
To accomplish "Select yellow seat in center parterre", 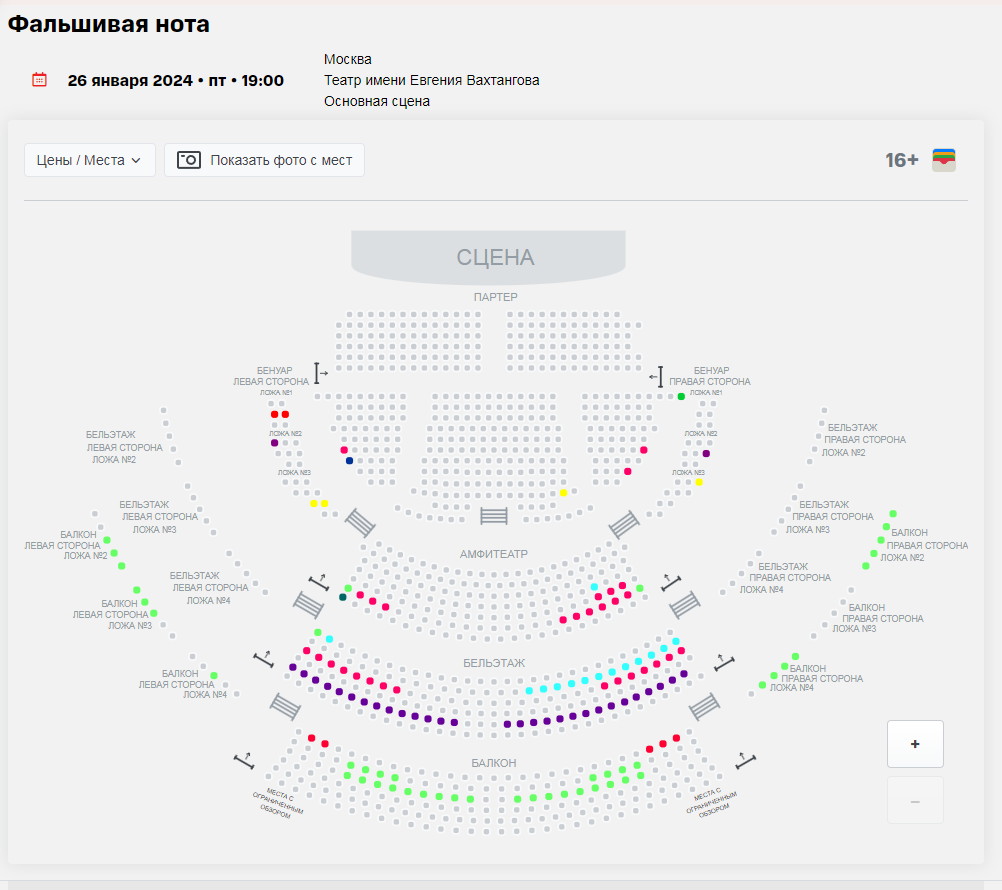I will (564, 493).
